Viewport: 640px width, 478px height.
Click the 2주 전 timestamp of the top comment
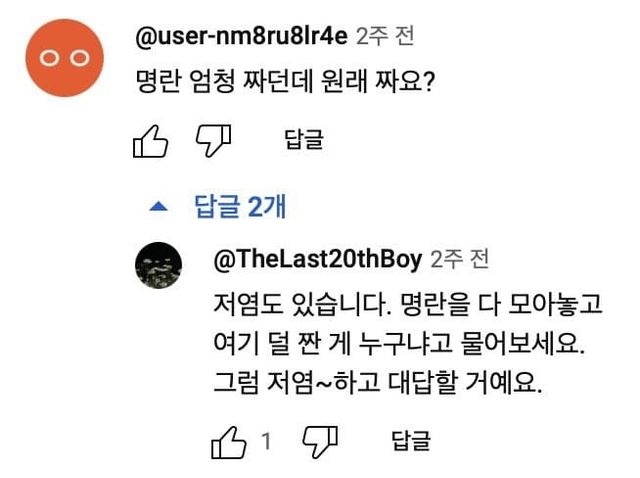tap(385, 37)
